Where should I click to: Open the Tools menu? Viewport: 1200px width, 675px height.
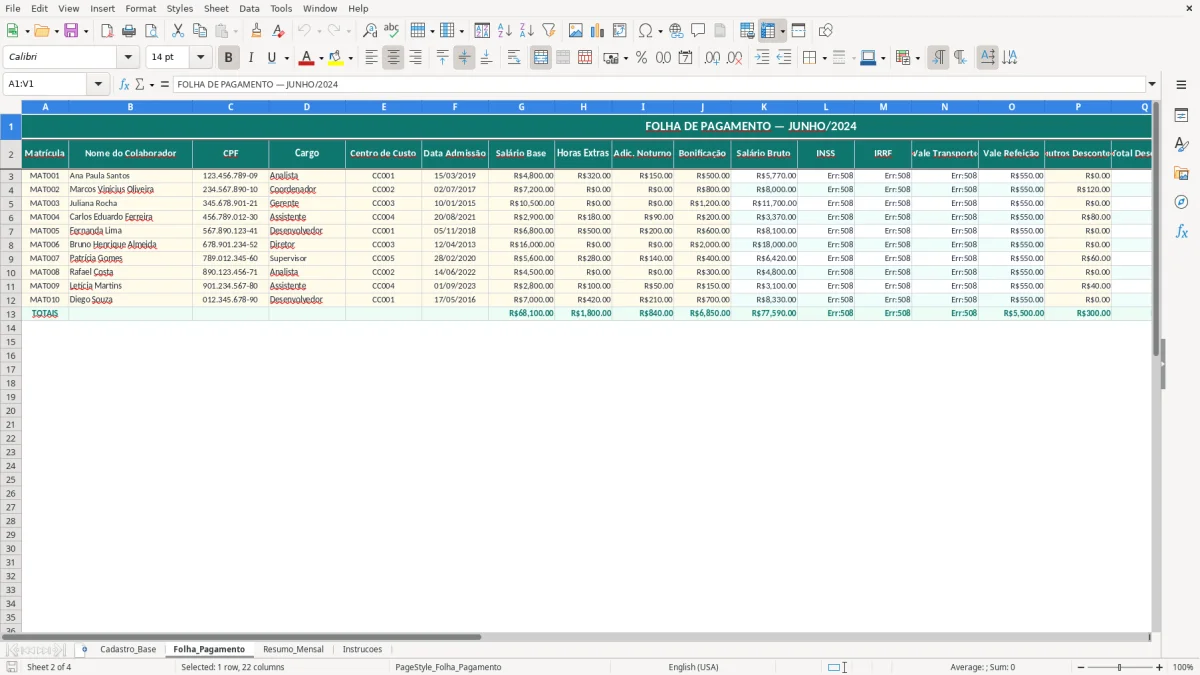[281, 8]
